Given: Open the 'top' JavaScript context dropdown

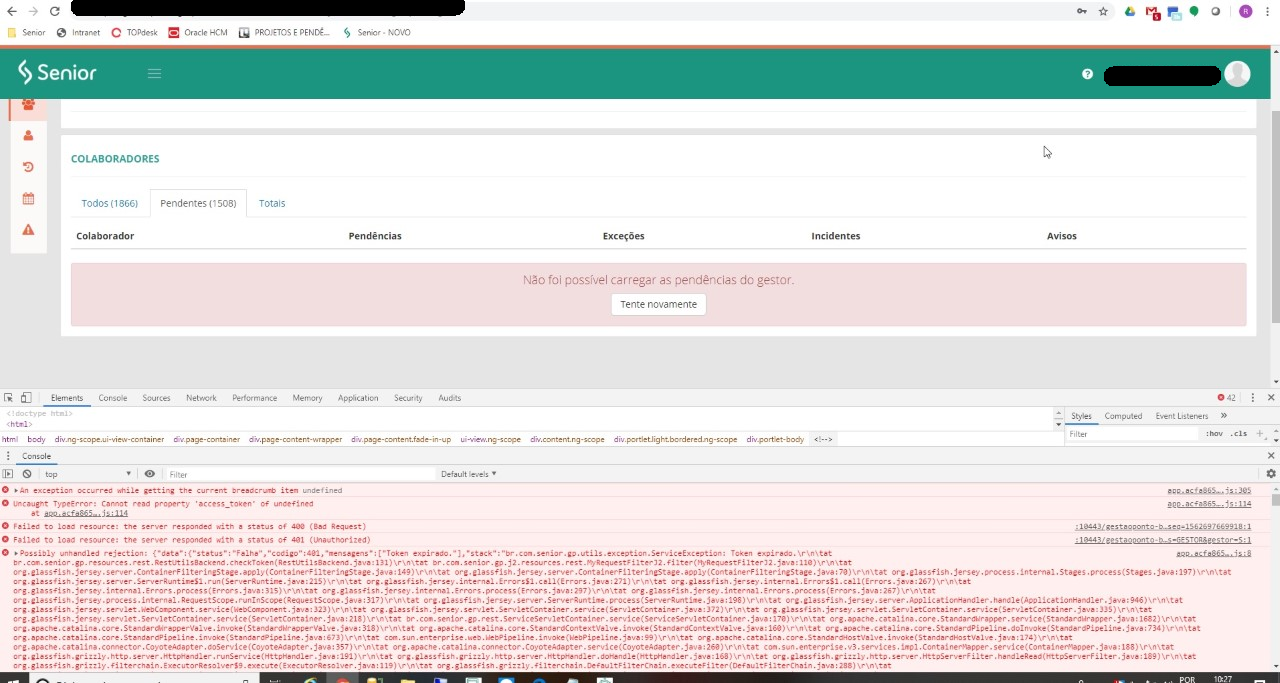Looking at the screenshot, I should 87,474.
